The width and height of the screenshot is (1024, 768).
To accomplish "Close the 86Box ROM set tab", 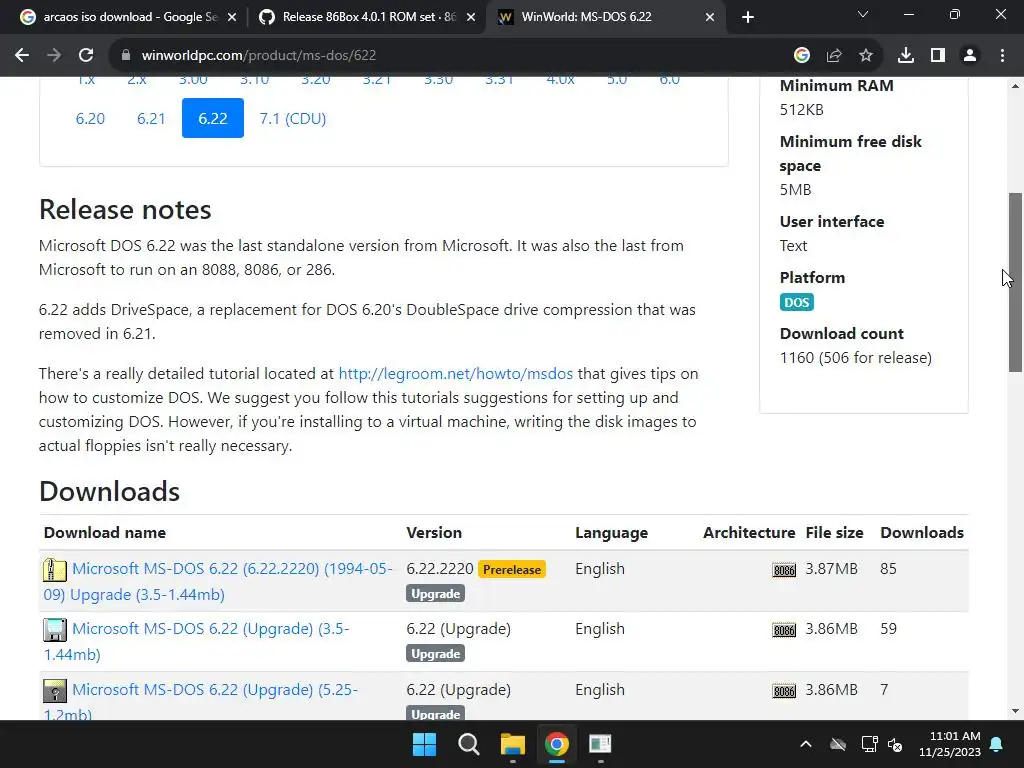I will tap(471, 17).
